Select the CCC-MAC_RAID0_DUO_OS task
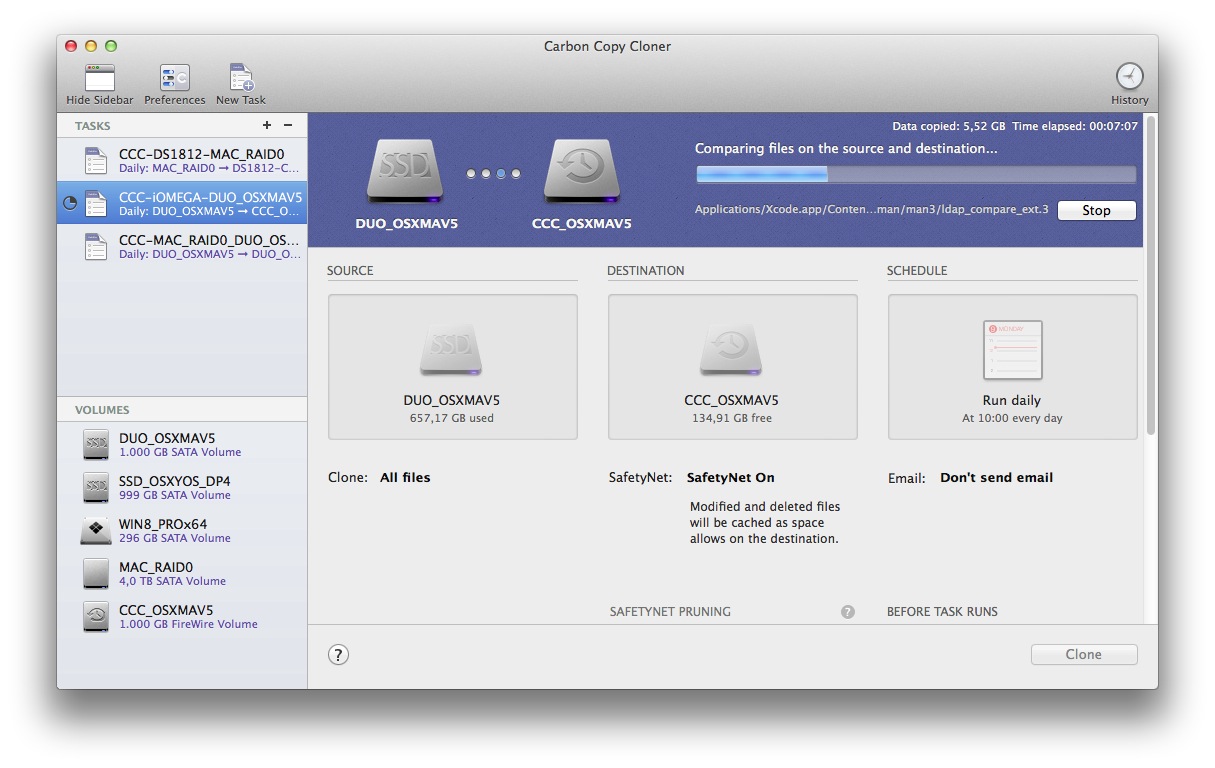1215x768 pixels. coord(182,246)
